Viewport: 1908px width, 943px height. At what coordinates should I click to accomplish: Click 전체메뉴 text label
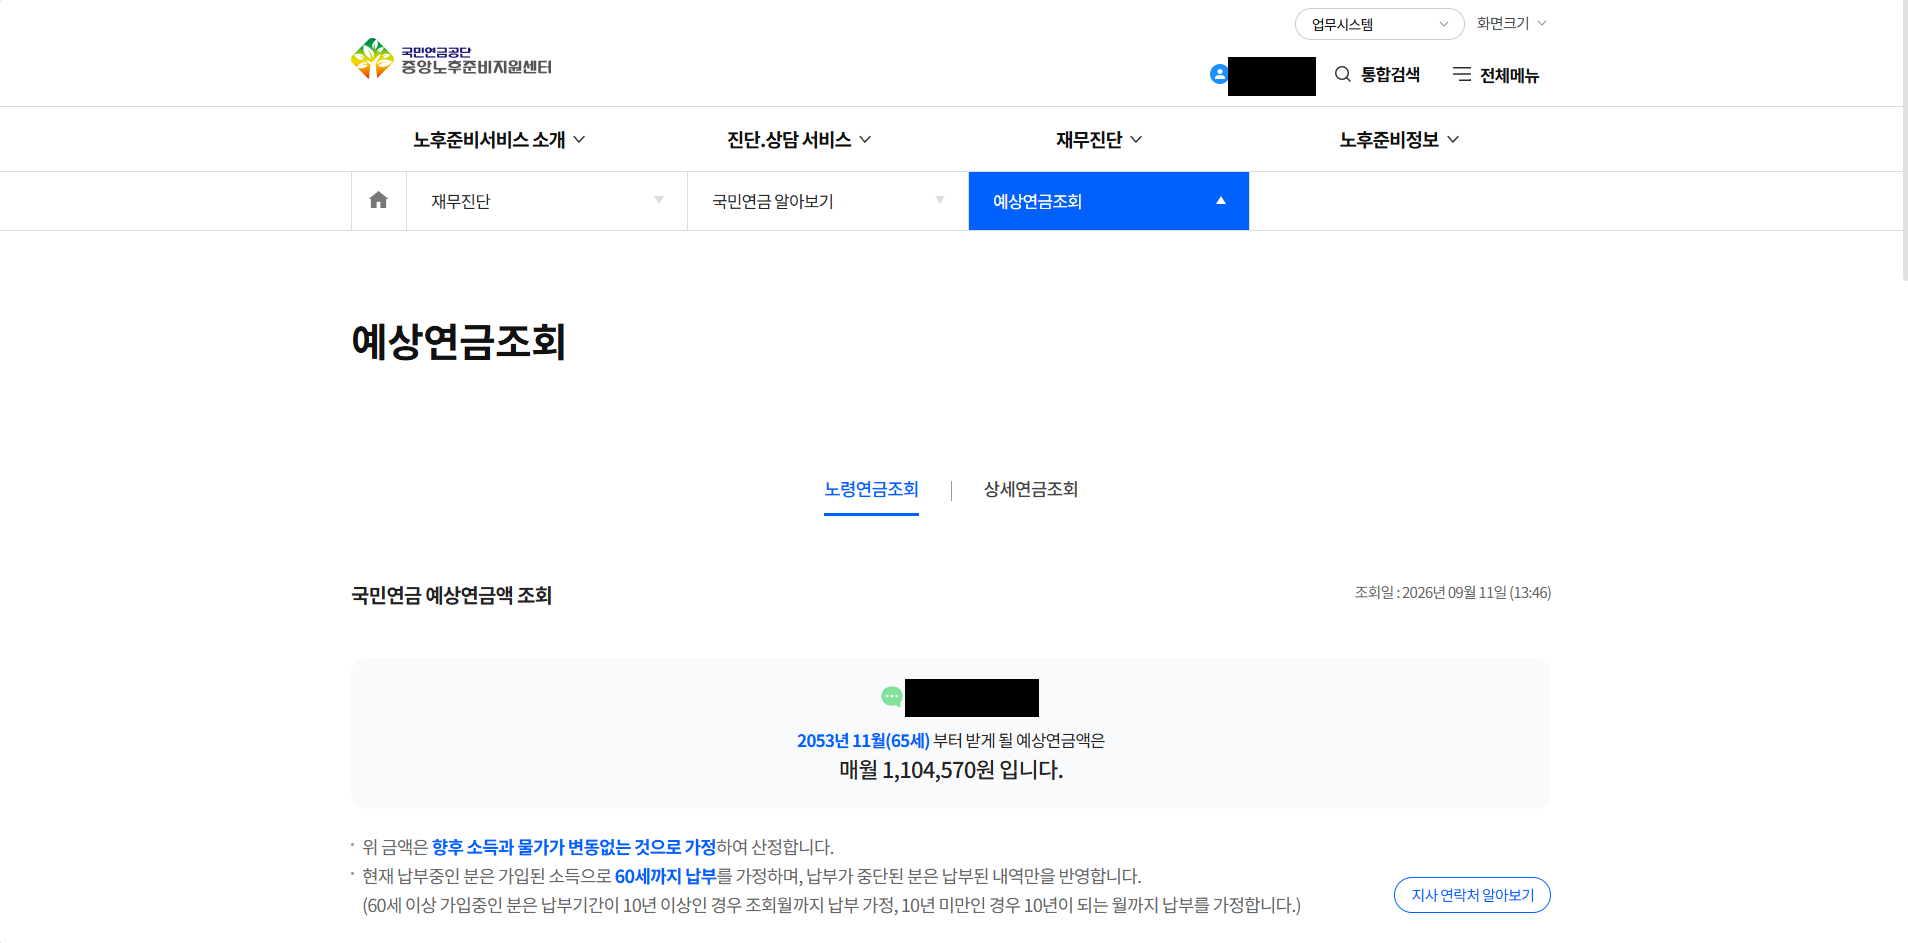pyautogui.click(x=1509, y=75)
